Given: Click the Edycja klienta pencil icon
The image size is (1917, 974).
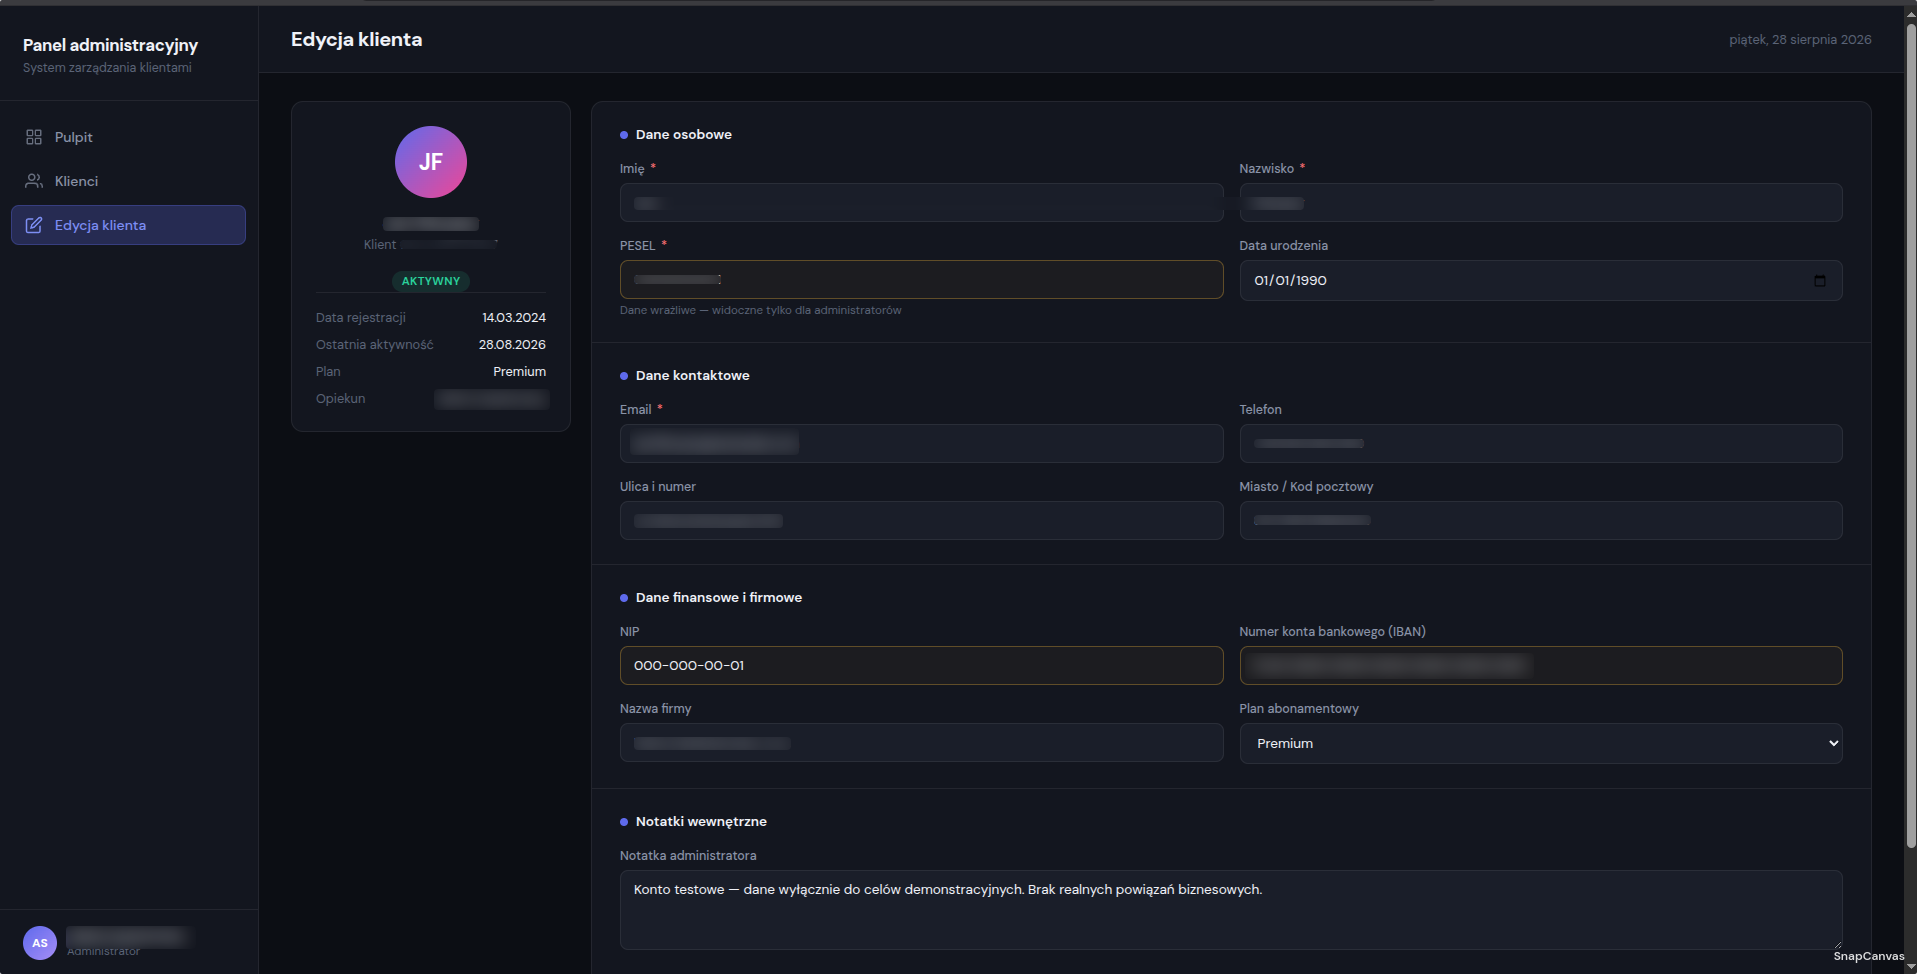Looking at the screenshot, I should 34,225.
